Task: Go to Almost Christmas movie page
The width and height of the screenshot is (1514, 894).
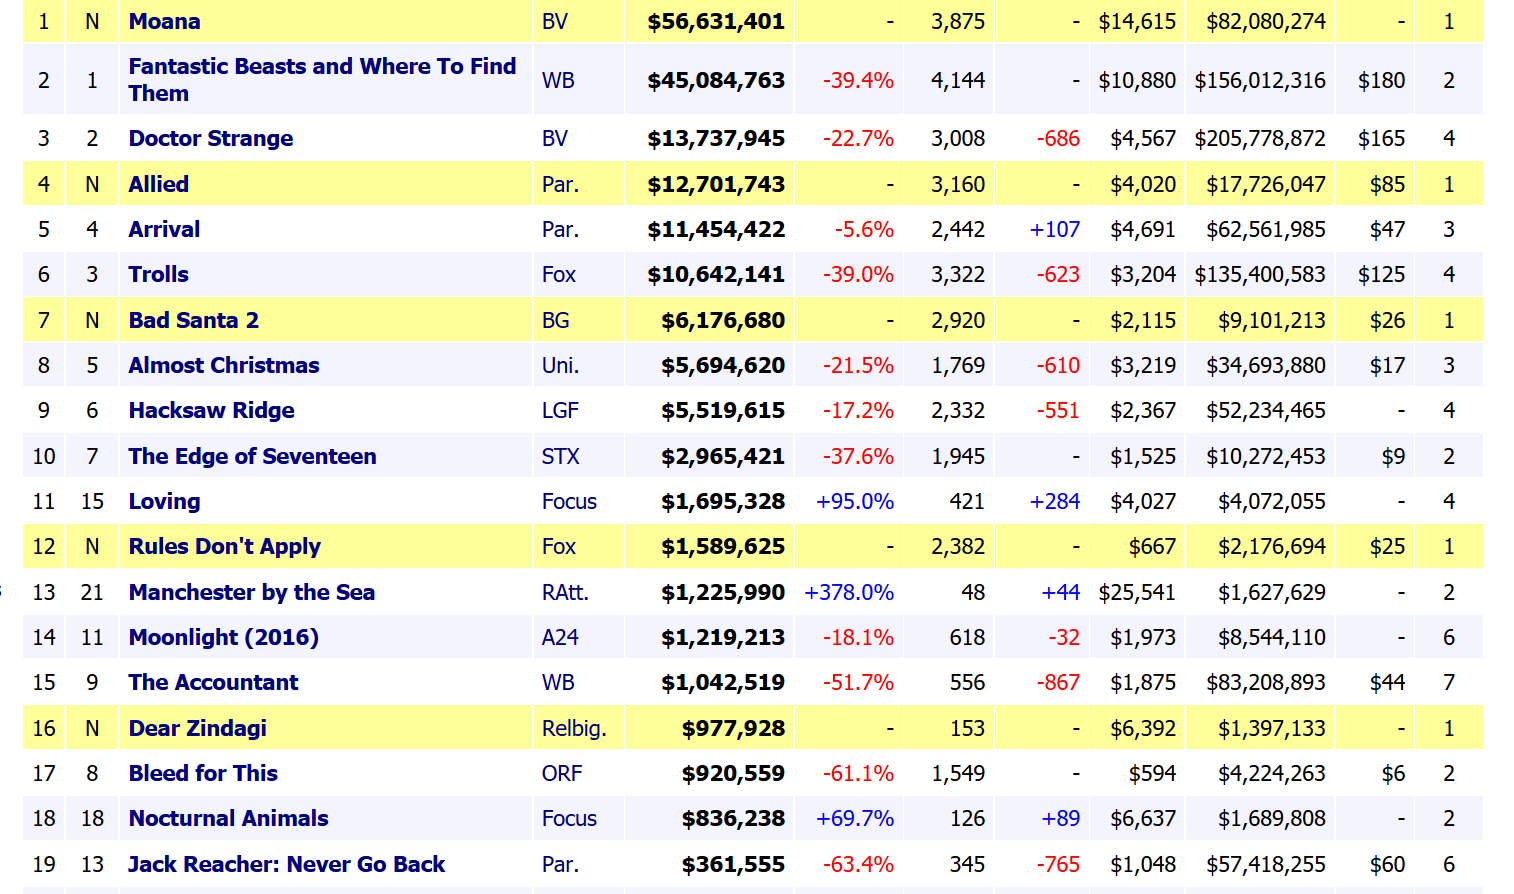Action: point(223,365)
